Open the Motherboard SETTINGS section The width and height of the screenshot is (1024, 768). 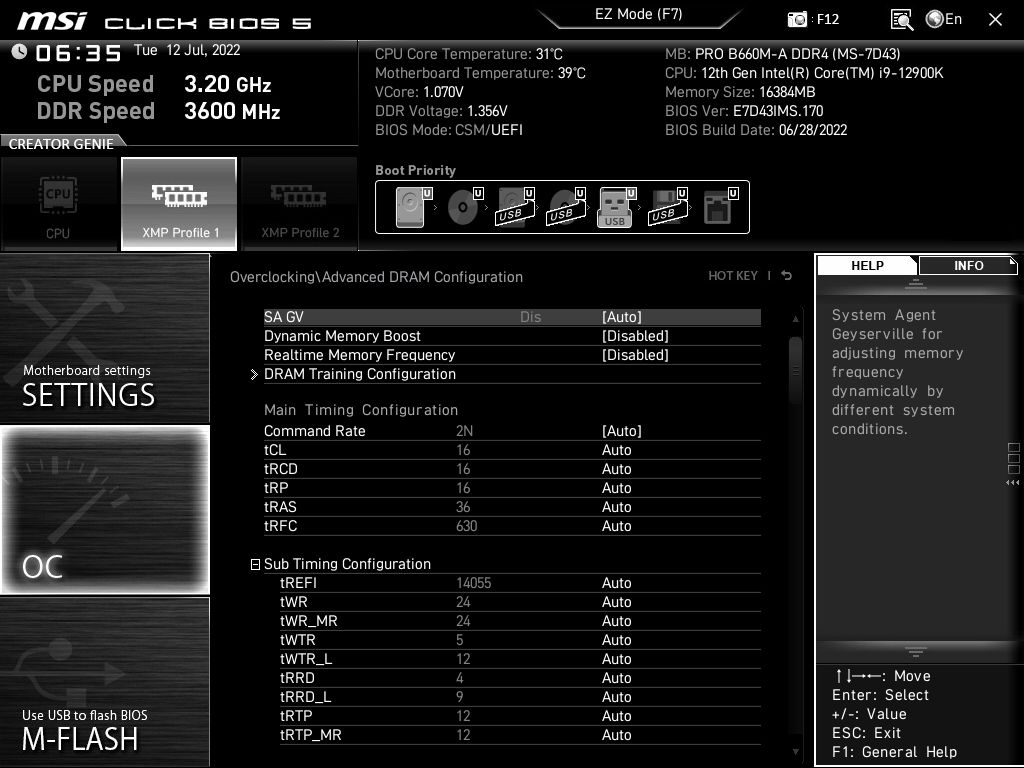click(104, 338)
